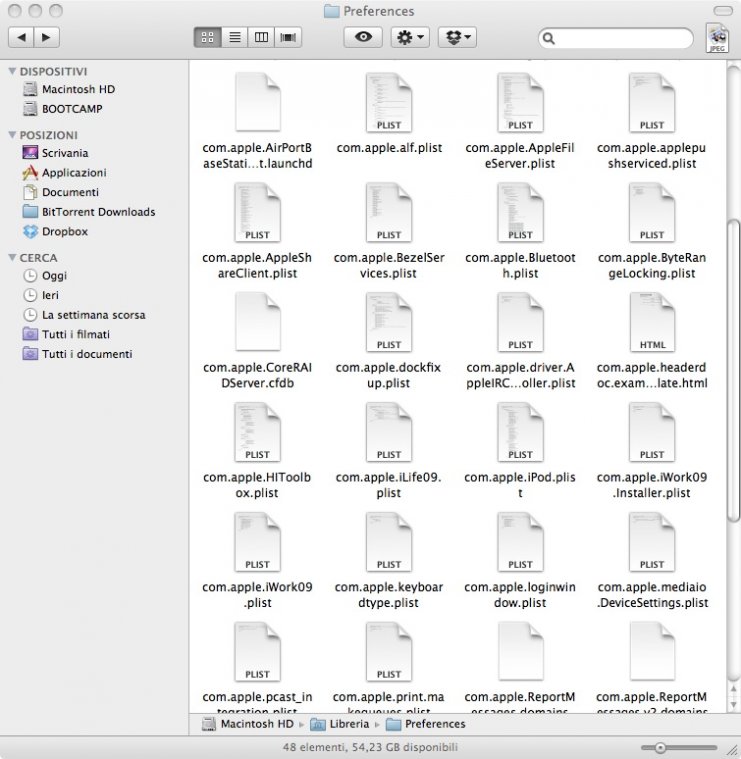
Task: Click Preferences in the path bar
Action: tap(425, 724)
